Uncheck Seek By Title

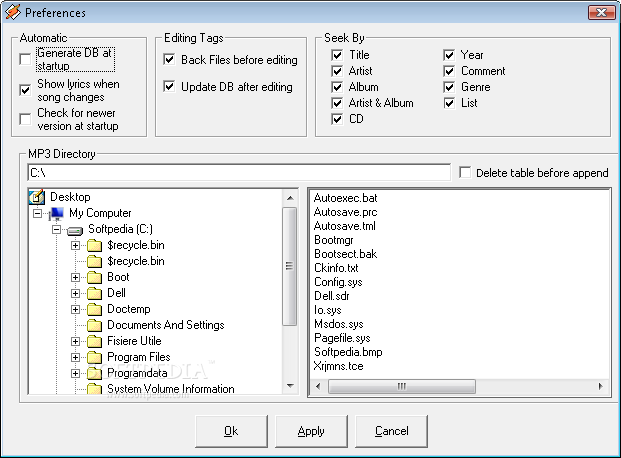(337, 55)
